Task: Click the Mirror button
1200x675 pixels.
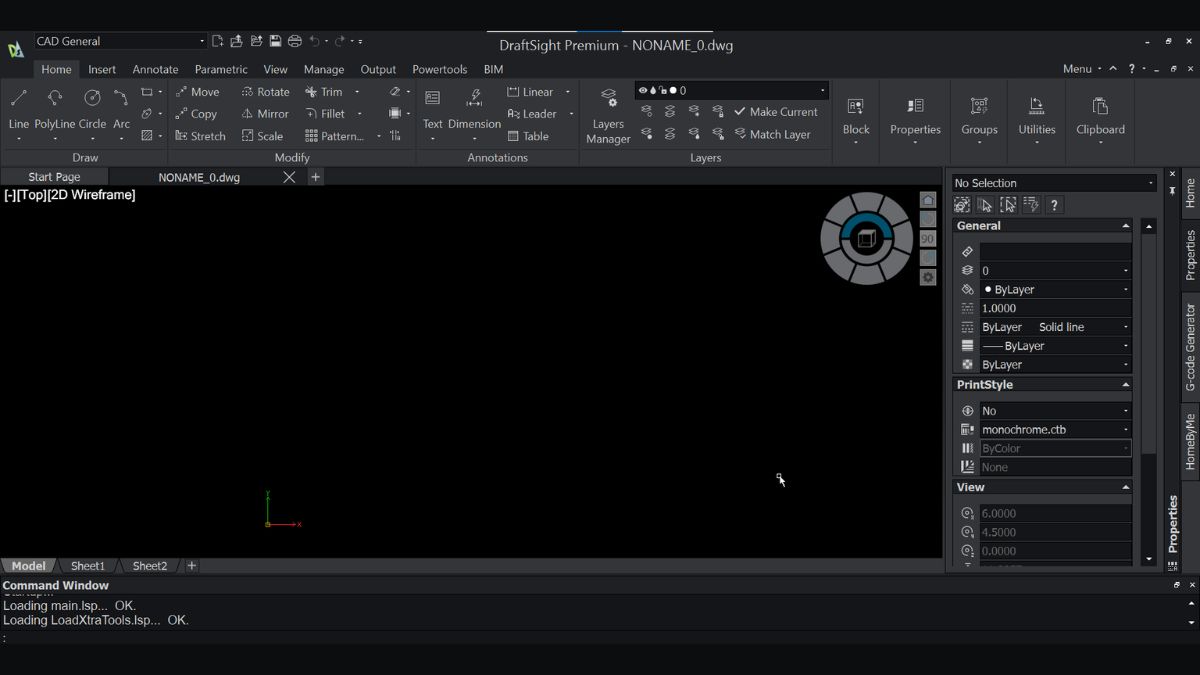Action: [x=264, y=114]
